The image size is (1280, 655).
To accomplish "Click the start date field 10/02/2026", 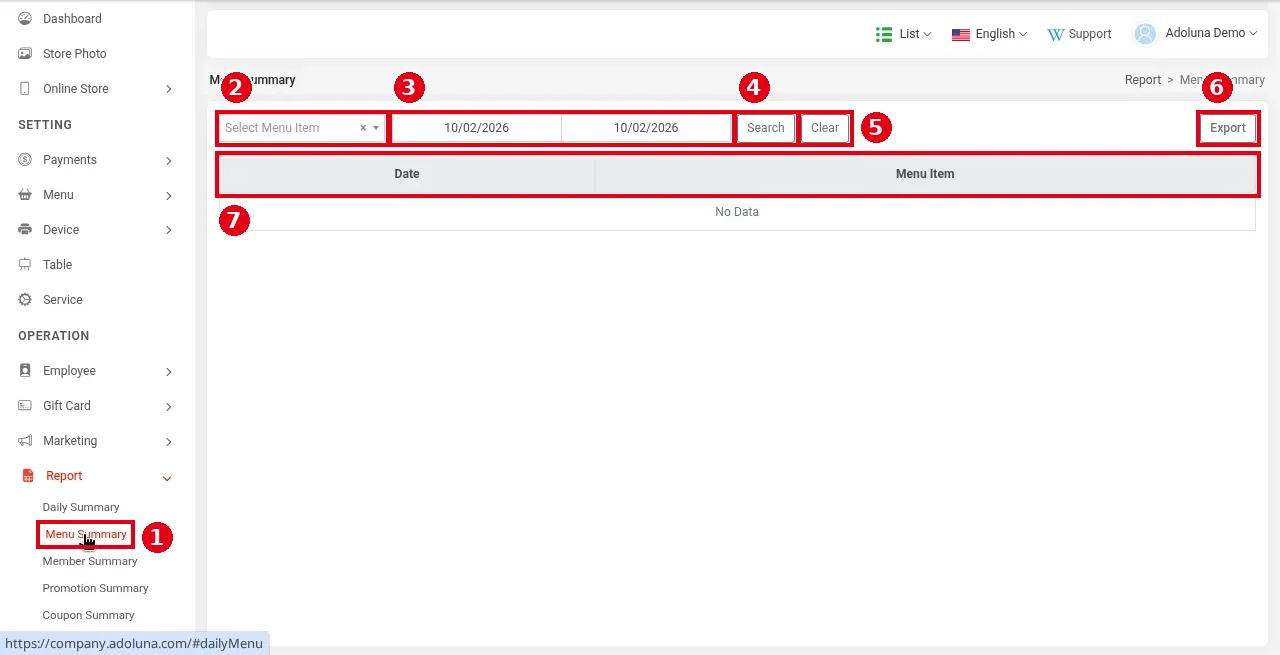I will [477, 128].
